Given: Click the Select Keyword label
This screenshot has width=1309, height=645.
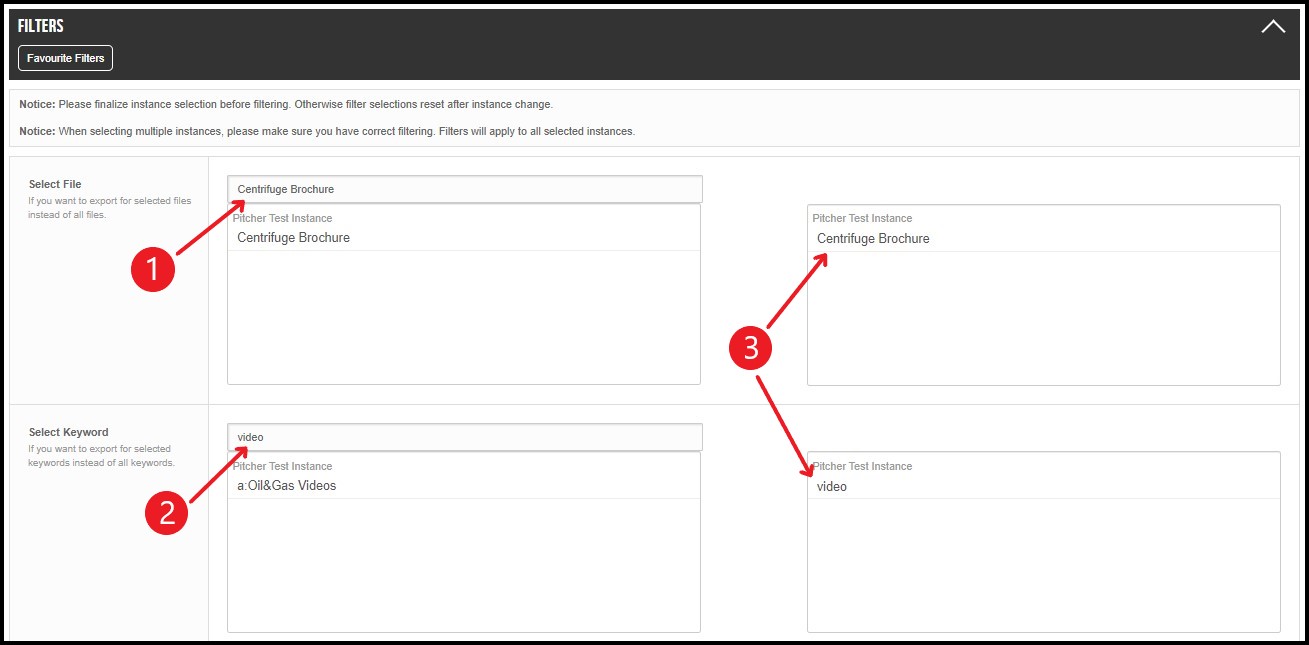Looking at the screenshot, I should (x=68, y=432).
